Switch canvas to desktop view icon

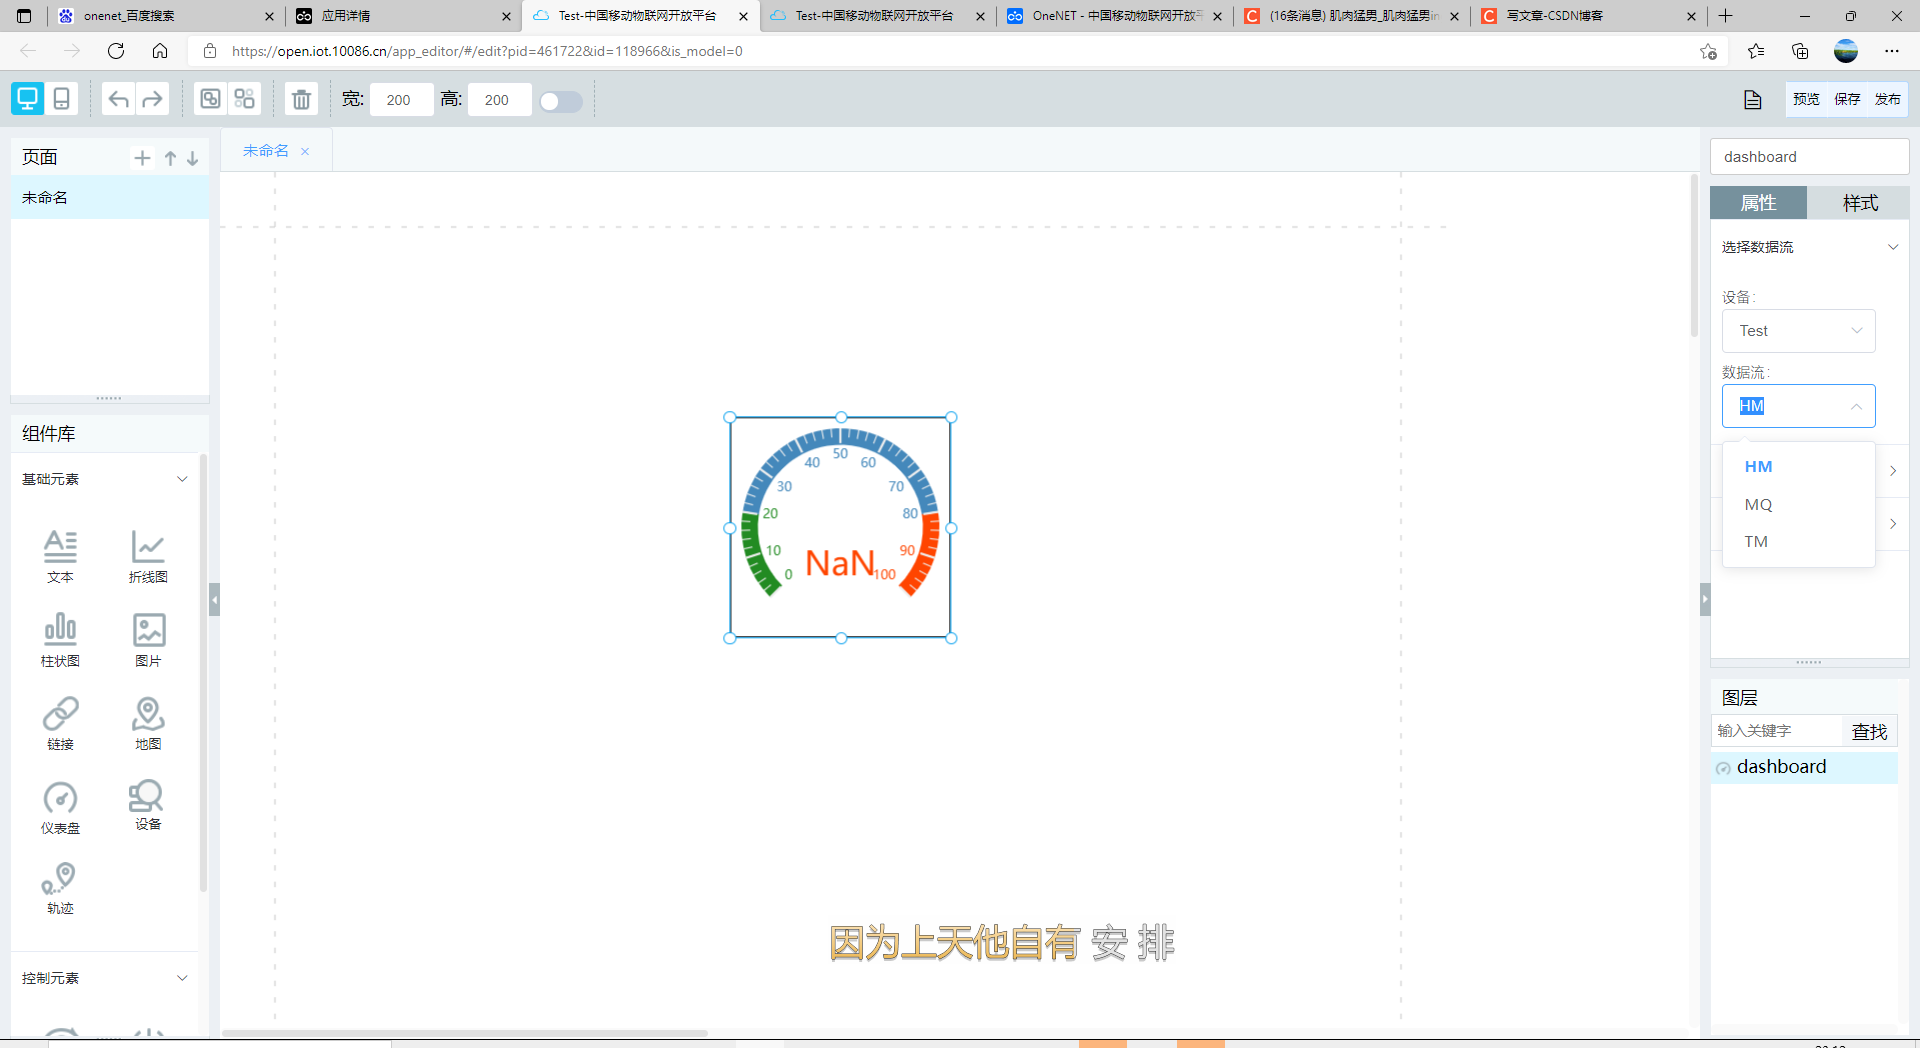point(26,99)
